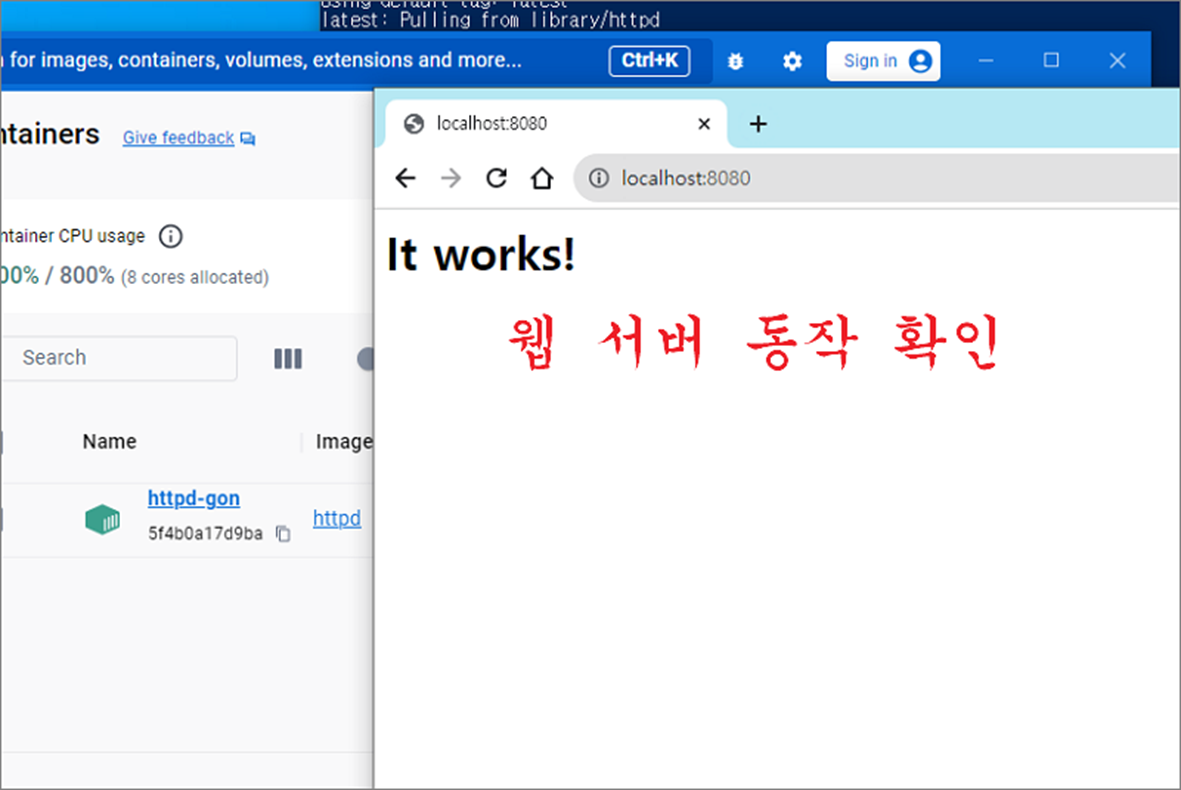
Task: Open the httpd image link
Action: [337, 518]
